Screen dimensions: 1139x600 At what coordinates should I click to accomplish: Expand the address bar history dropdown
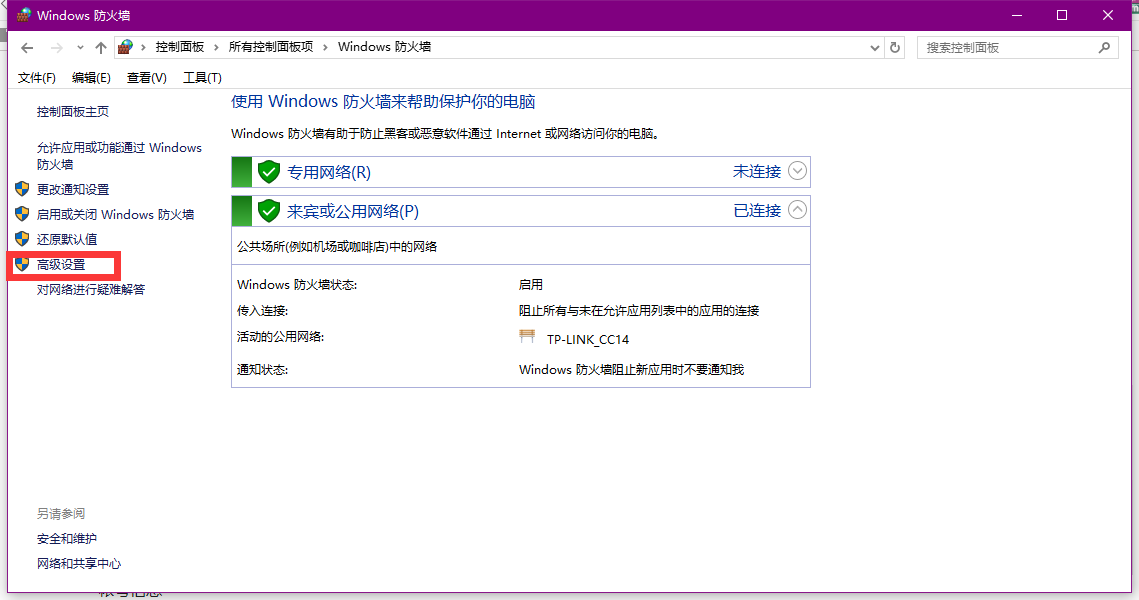[x=875, y=48]
